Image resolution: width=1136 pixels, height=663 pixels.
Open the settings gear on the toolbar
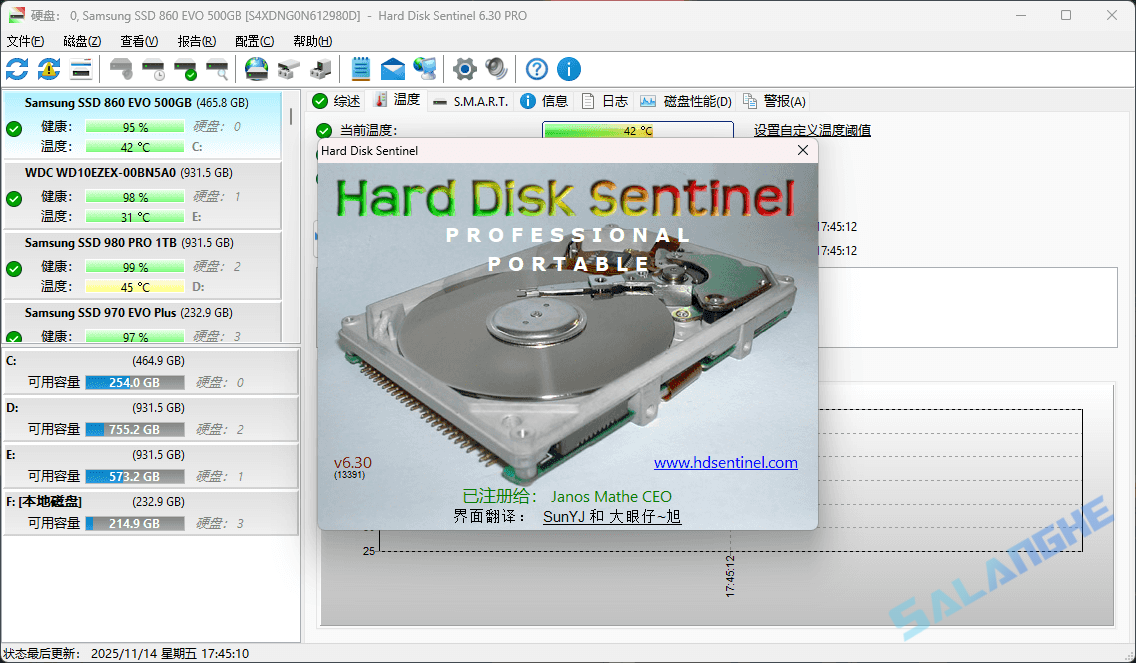(463, 69)
